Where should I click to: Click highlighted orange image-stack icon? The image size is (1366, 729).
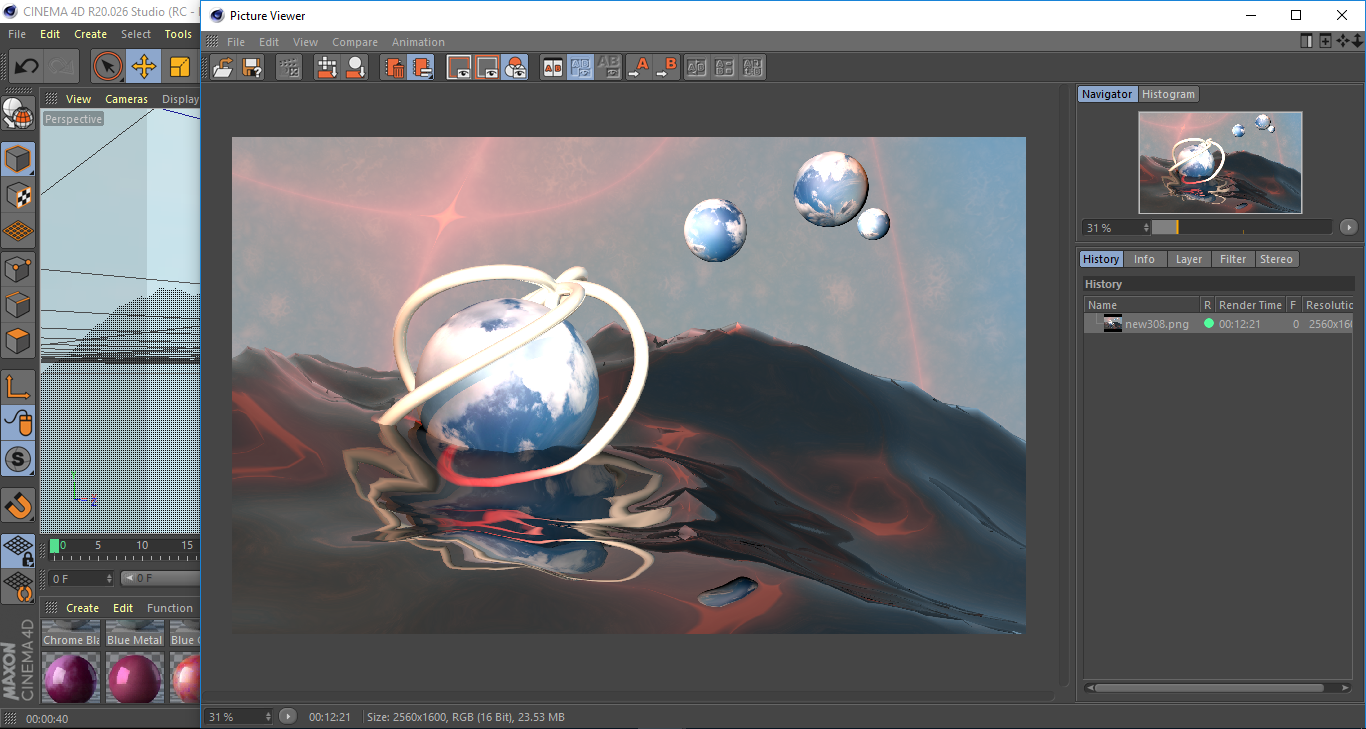(421, 67)
